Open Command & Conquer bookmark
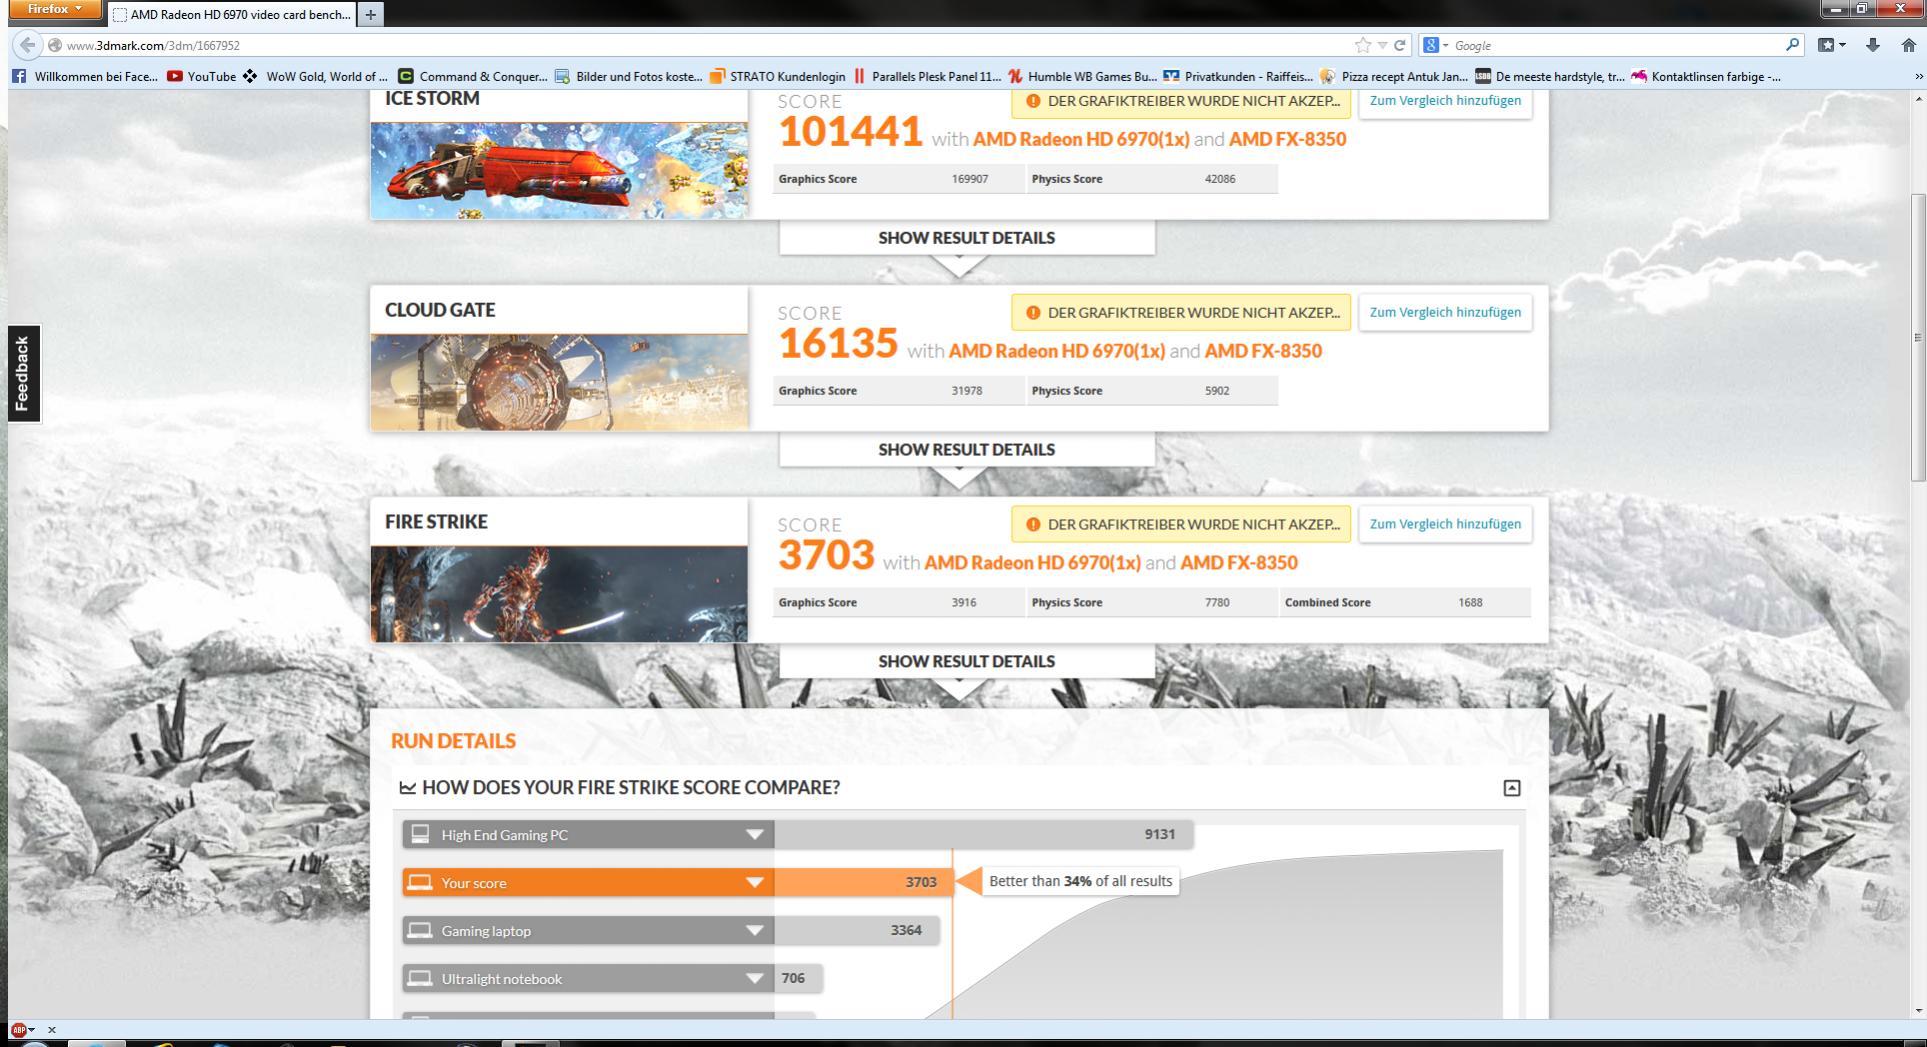The height and width of the screenshot is (1047, 1927). (473, 76)
